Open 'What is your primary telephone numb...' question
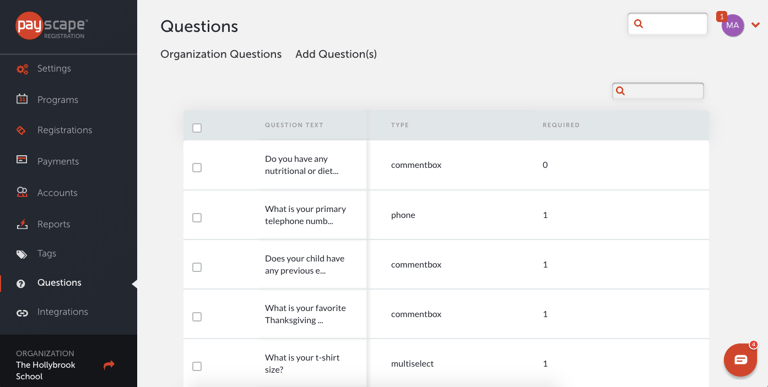The image size is (768, 387). (305, 215)
